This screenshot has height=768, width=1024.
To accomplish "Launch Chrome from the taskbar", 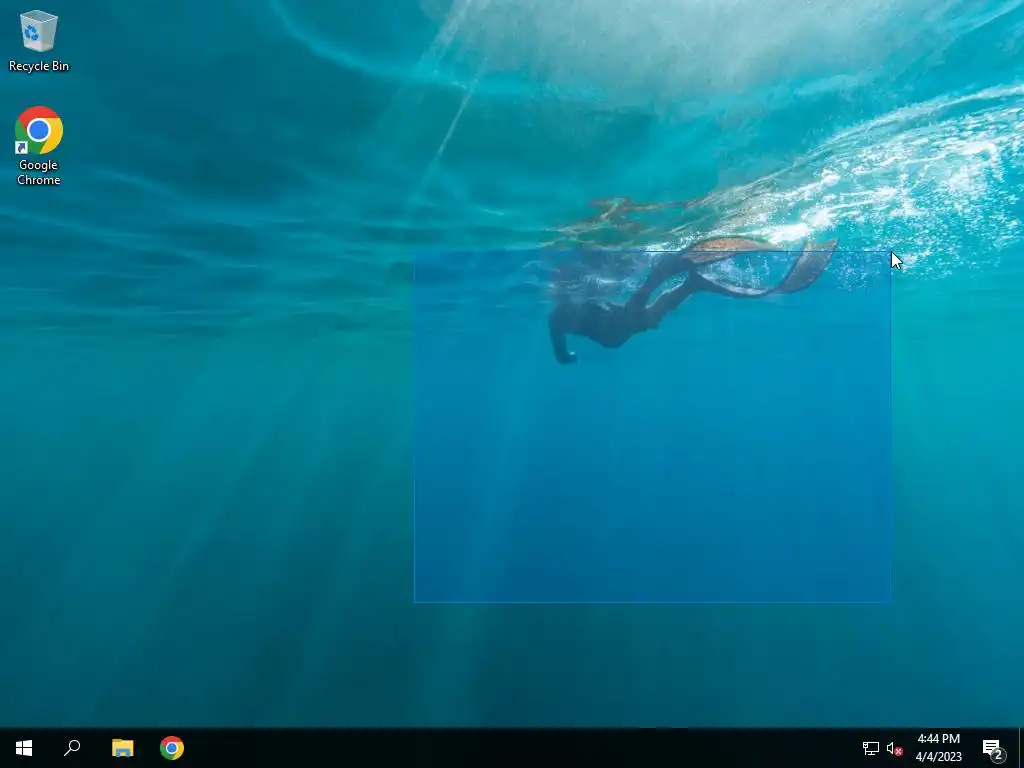I will 172,748.
